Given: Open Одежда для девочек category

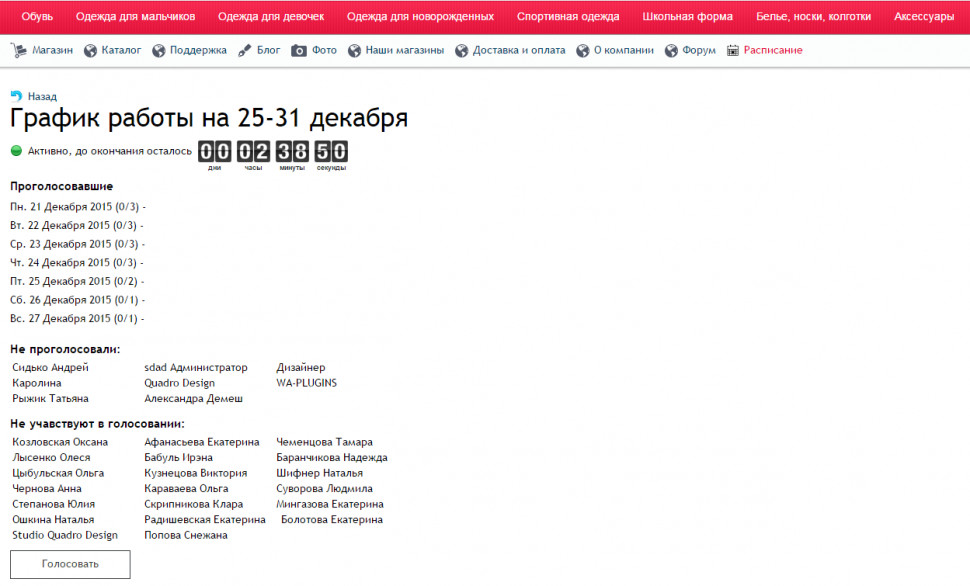Looking at the screenshot, I should pyautogui.click(x=271, y=17).
